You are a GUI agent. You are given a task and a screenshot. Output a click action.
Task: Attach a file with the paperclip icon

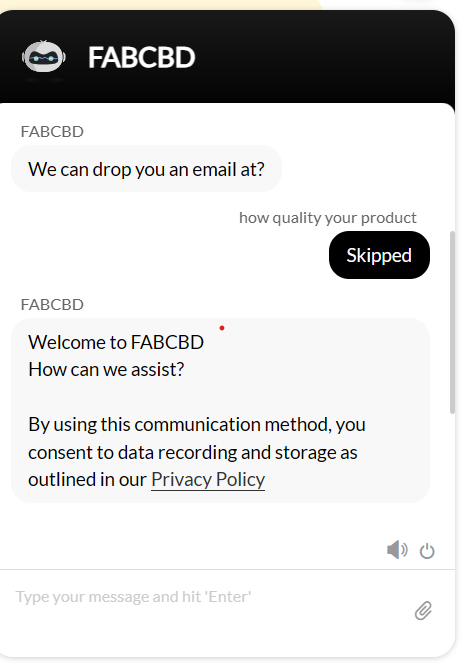[423, 610]
